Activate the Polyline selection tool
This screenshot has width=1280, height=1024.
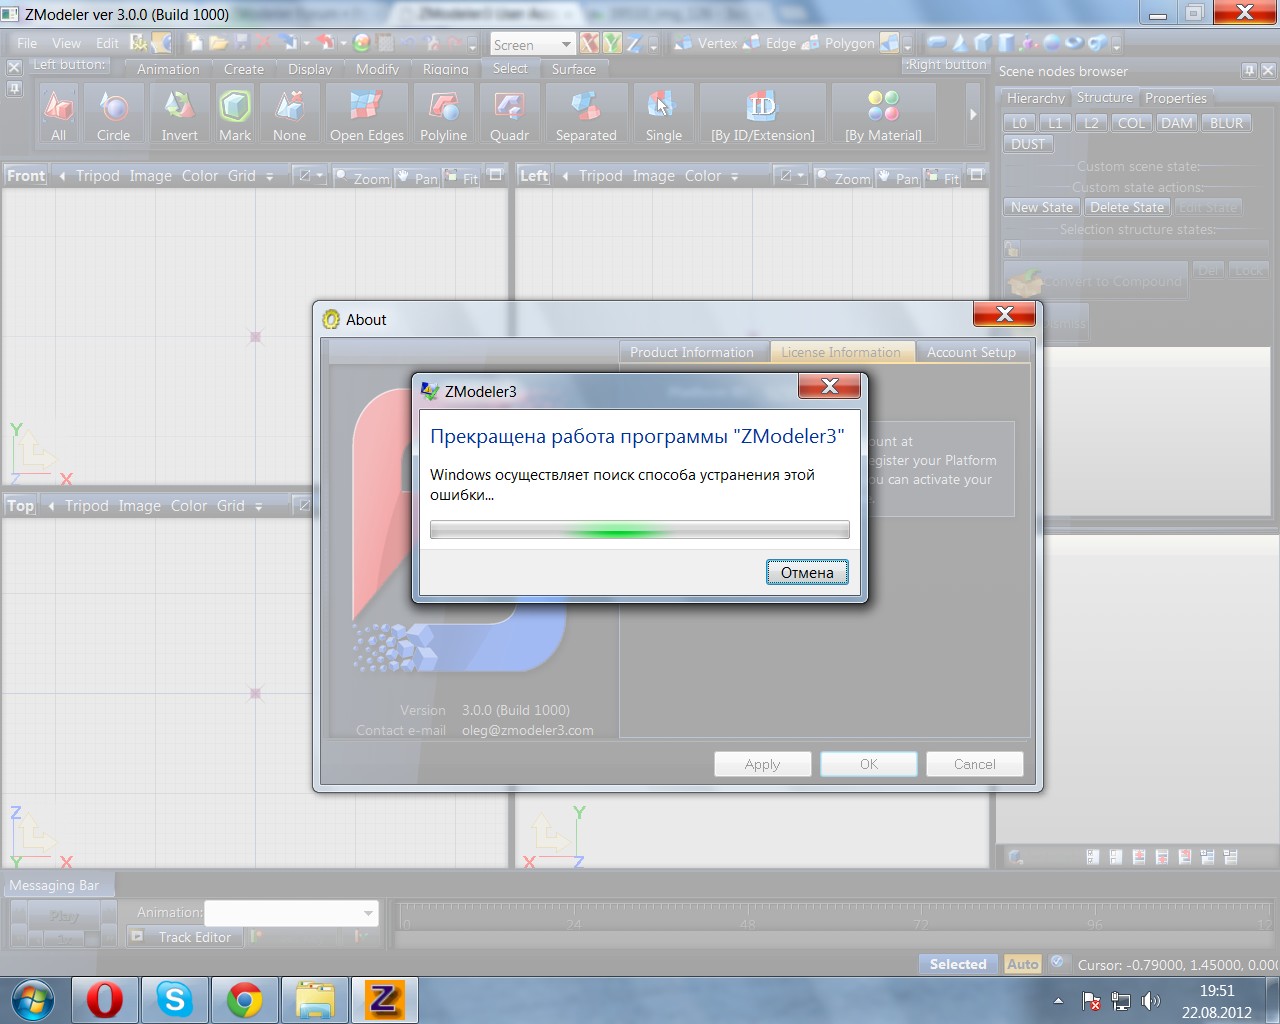443,115
